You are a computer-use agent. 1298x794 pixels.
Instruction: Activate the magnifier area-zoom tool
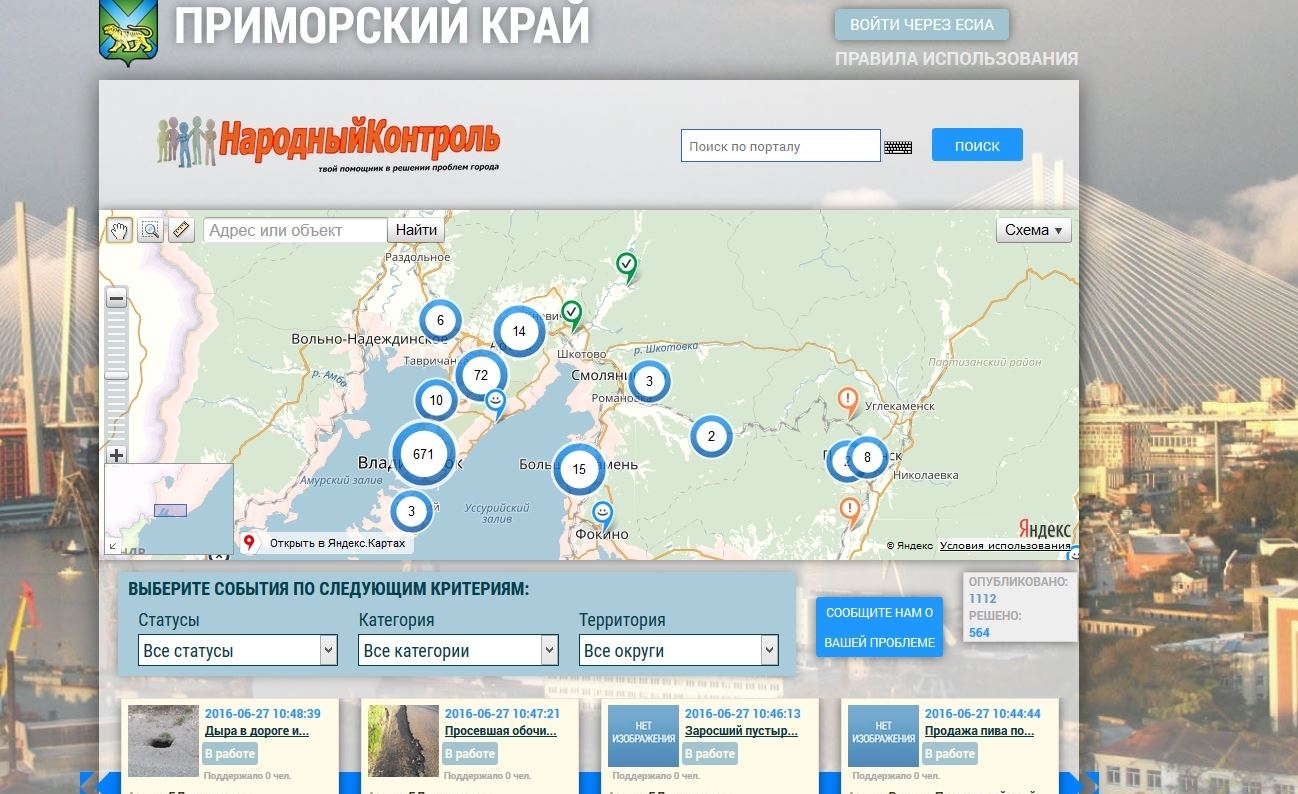150,231
